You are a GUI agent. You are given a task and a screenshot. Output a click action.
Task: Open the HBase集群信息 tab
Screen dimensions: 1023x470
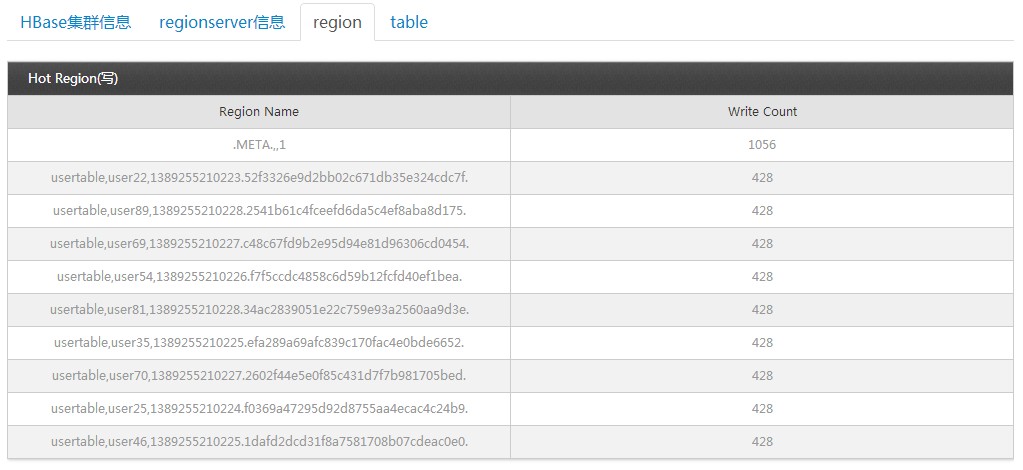click(x=76, y=22)
